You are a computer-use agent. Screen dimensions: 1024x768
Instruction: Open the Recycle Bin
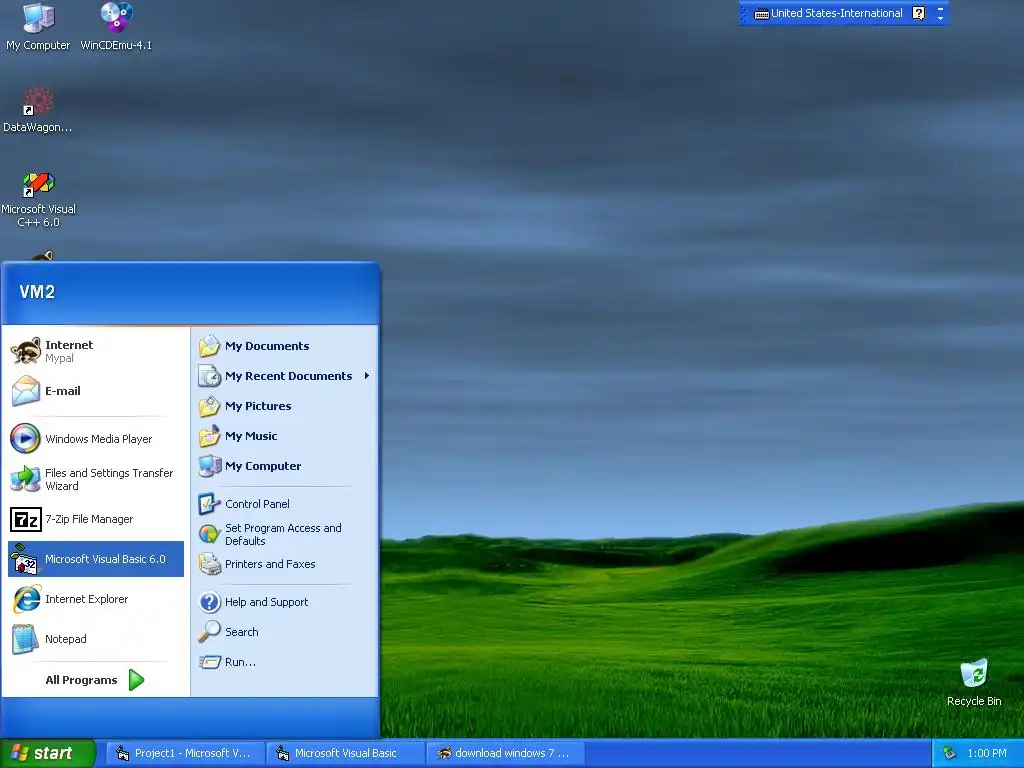[x=974, y=683]
